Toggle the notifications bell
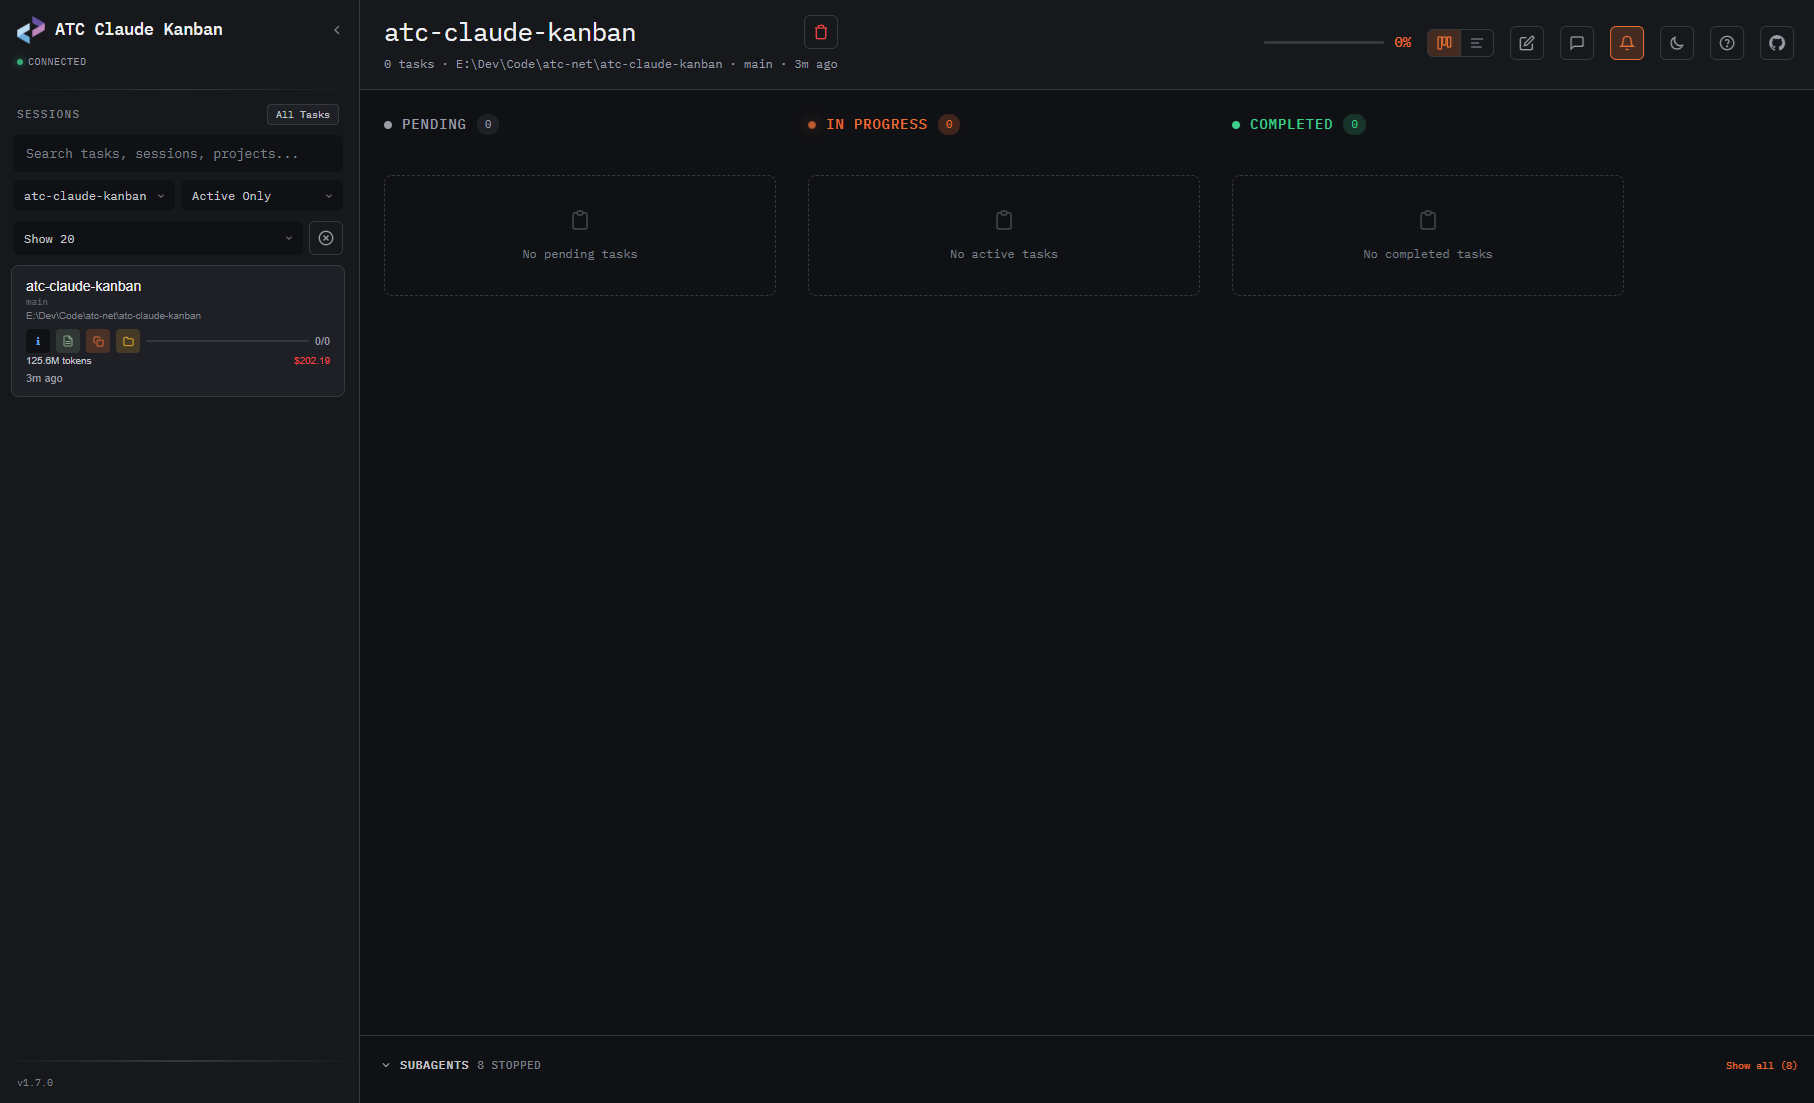The width and height of the screenshot is (1814, 1103). tap(1627, 43)
